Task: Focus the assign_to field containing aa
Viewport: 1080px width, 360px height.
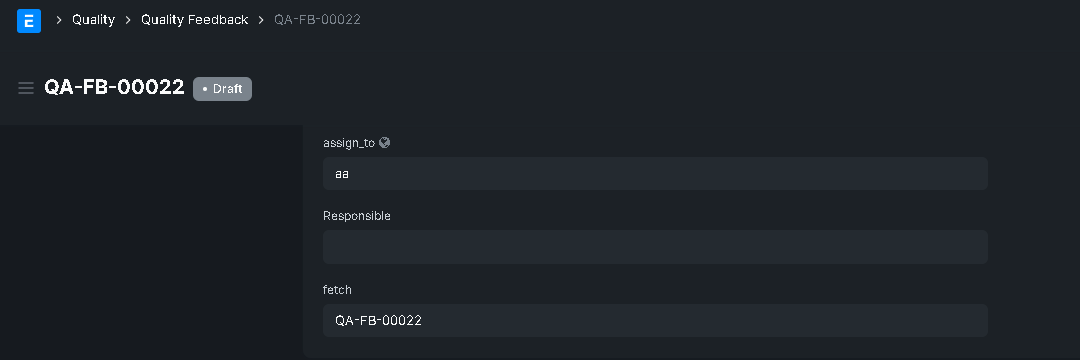Action: click(x=655, y=173)
